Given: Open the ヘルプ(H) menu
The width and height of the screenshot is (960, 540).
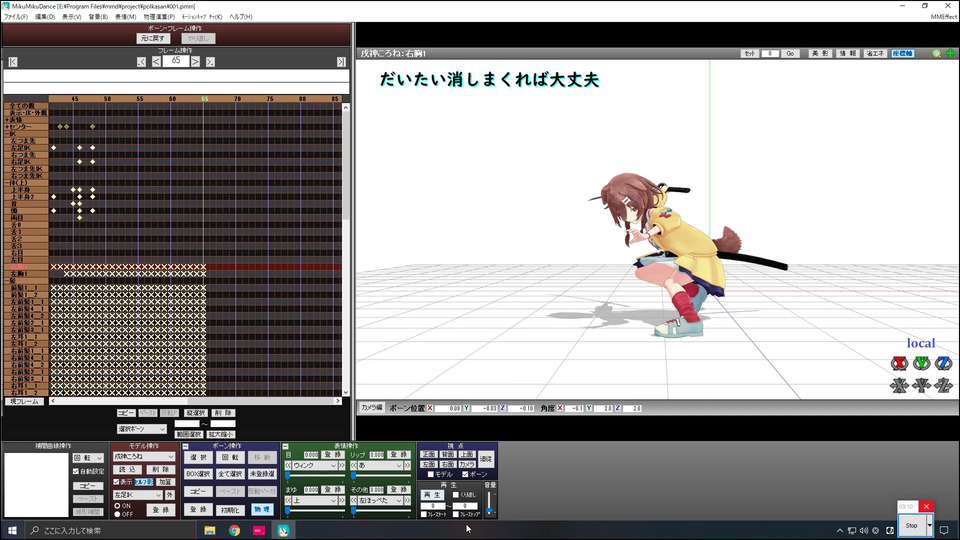Looking at the screenshot, I should coord(241,17).
